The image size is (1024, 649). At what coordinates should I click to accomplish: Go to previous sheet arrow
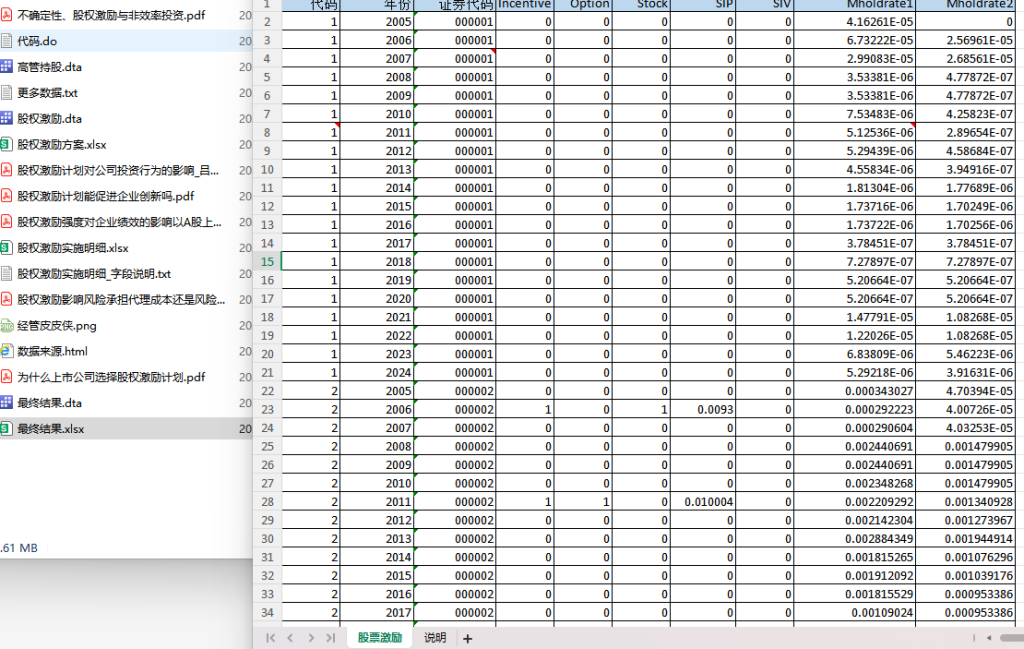(291, 638)
